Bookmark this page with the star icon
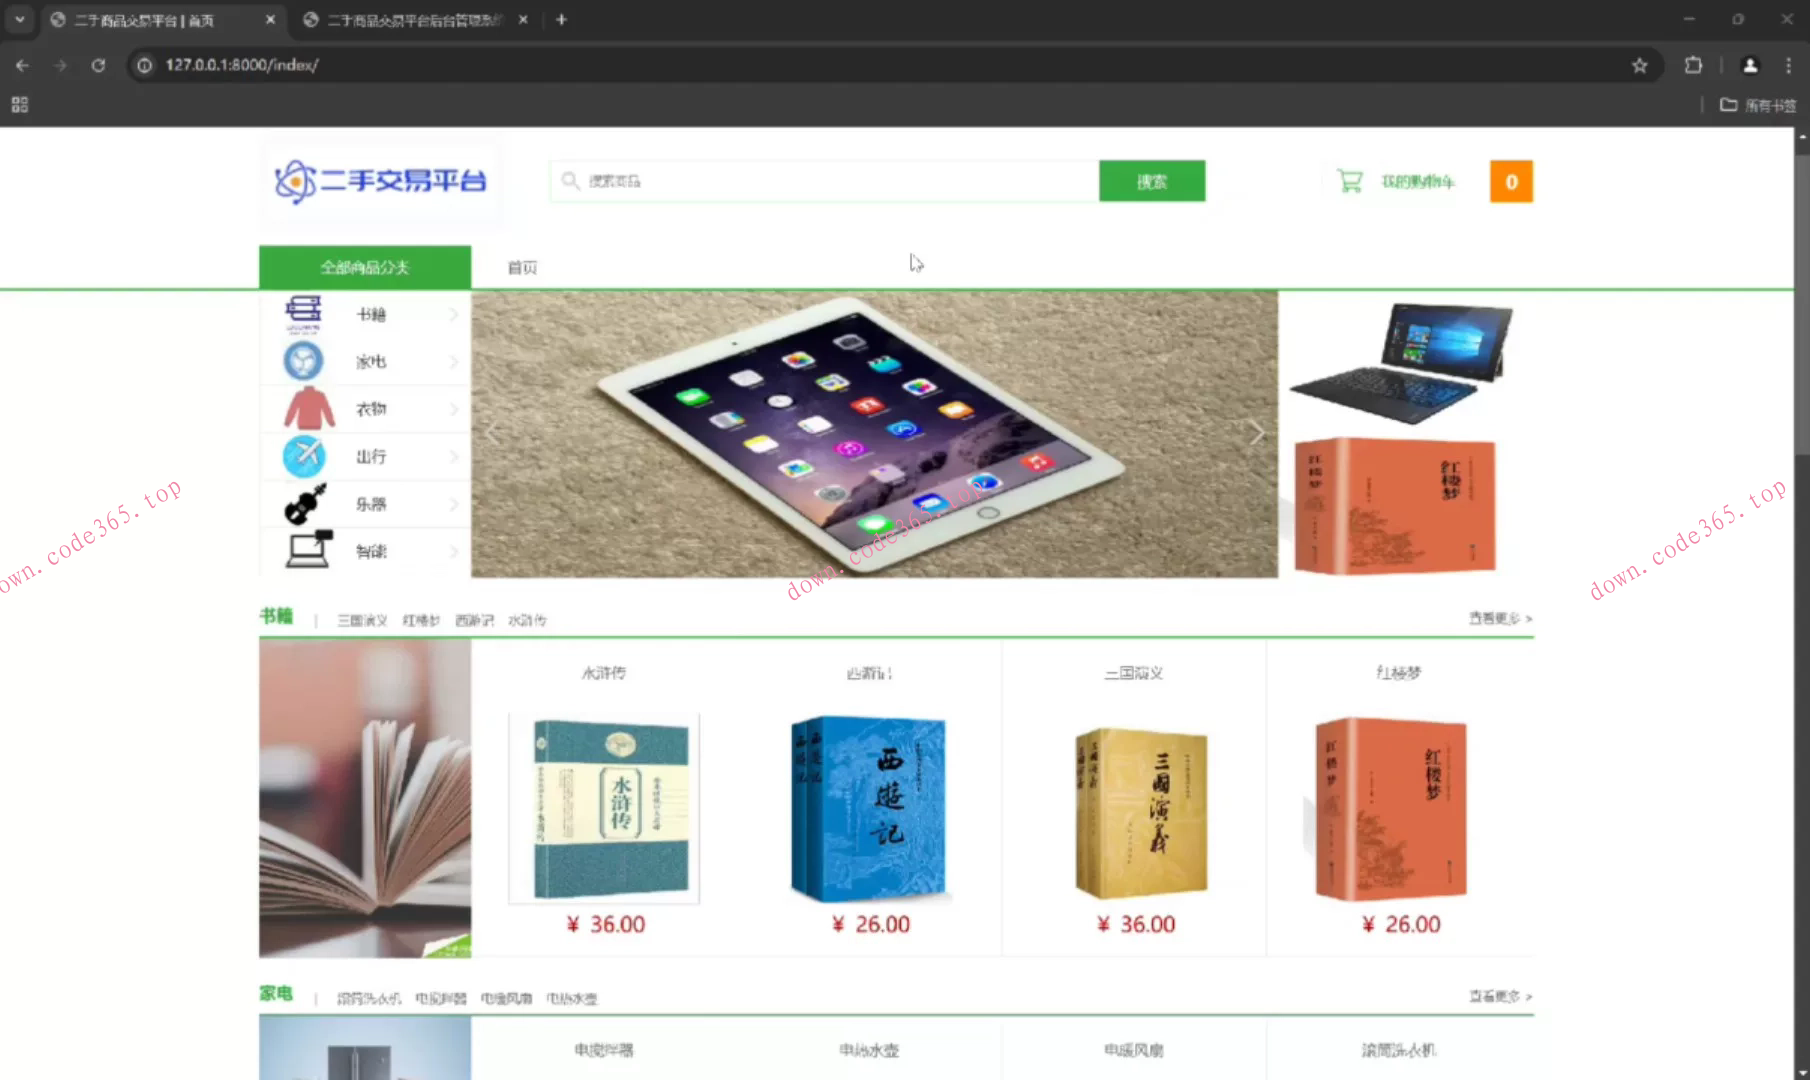 click(x=1639, y=65)
